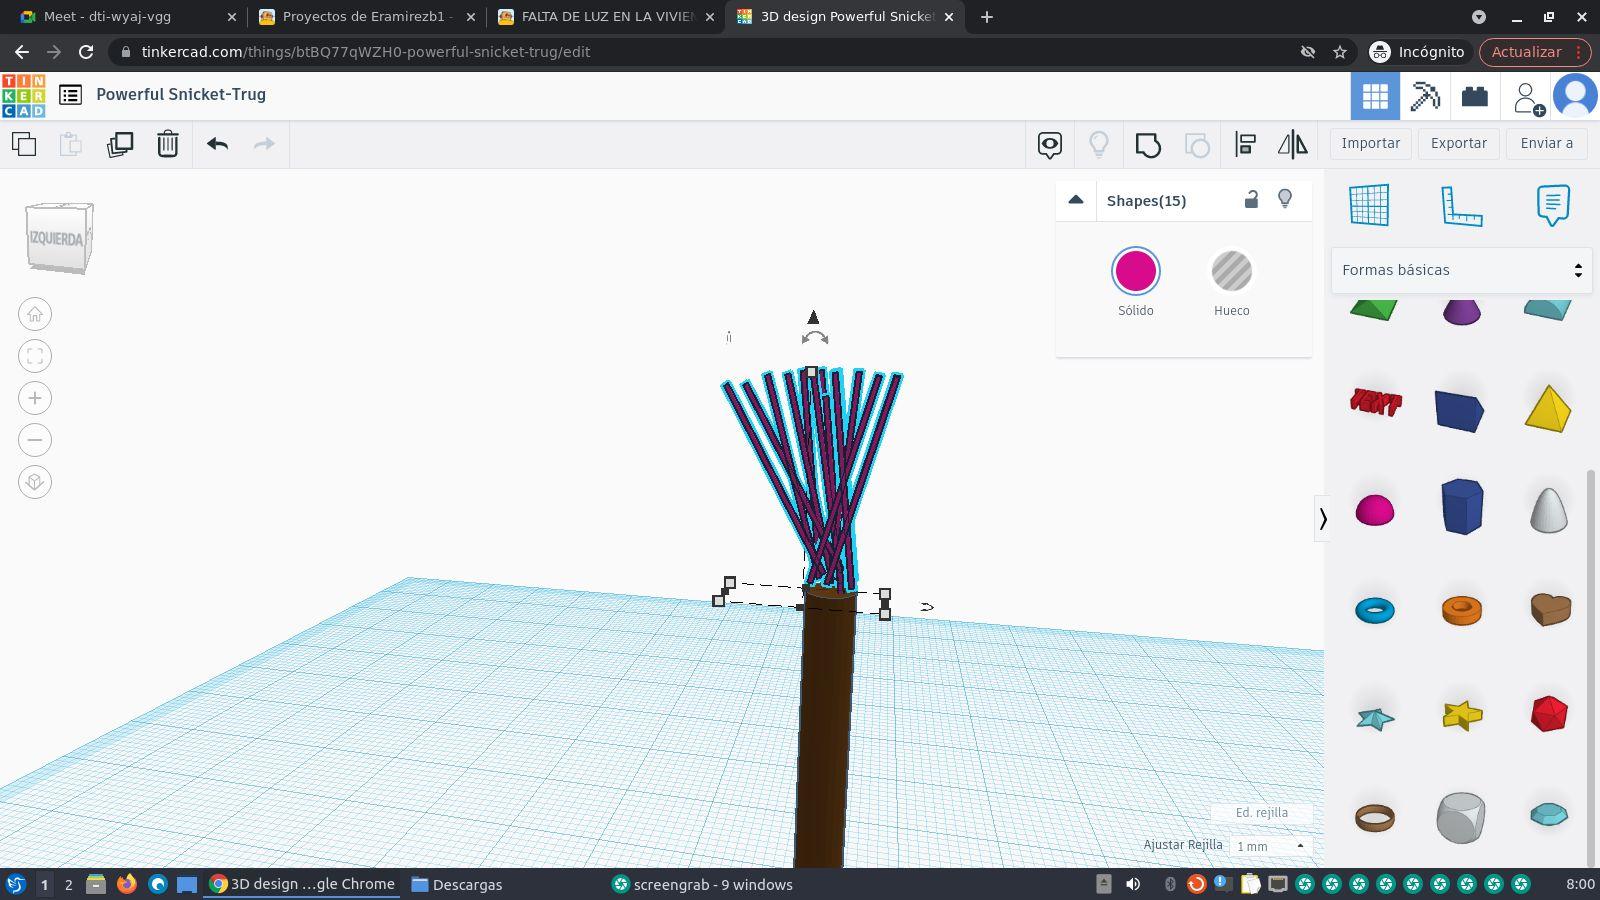Switch to 3D design view grid
This screenshot has width=1600, height=900.
coord(1375,96)
